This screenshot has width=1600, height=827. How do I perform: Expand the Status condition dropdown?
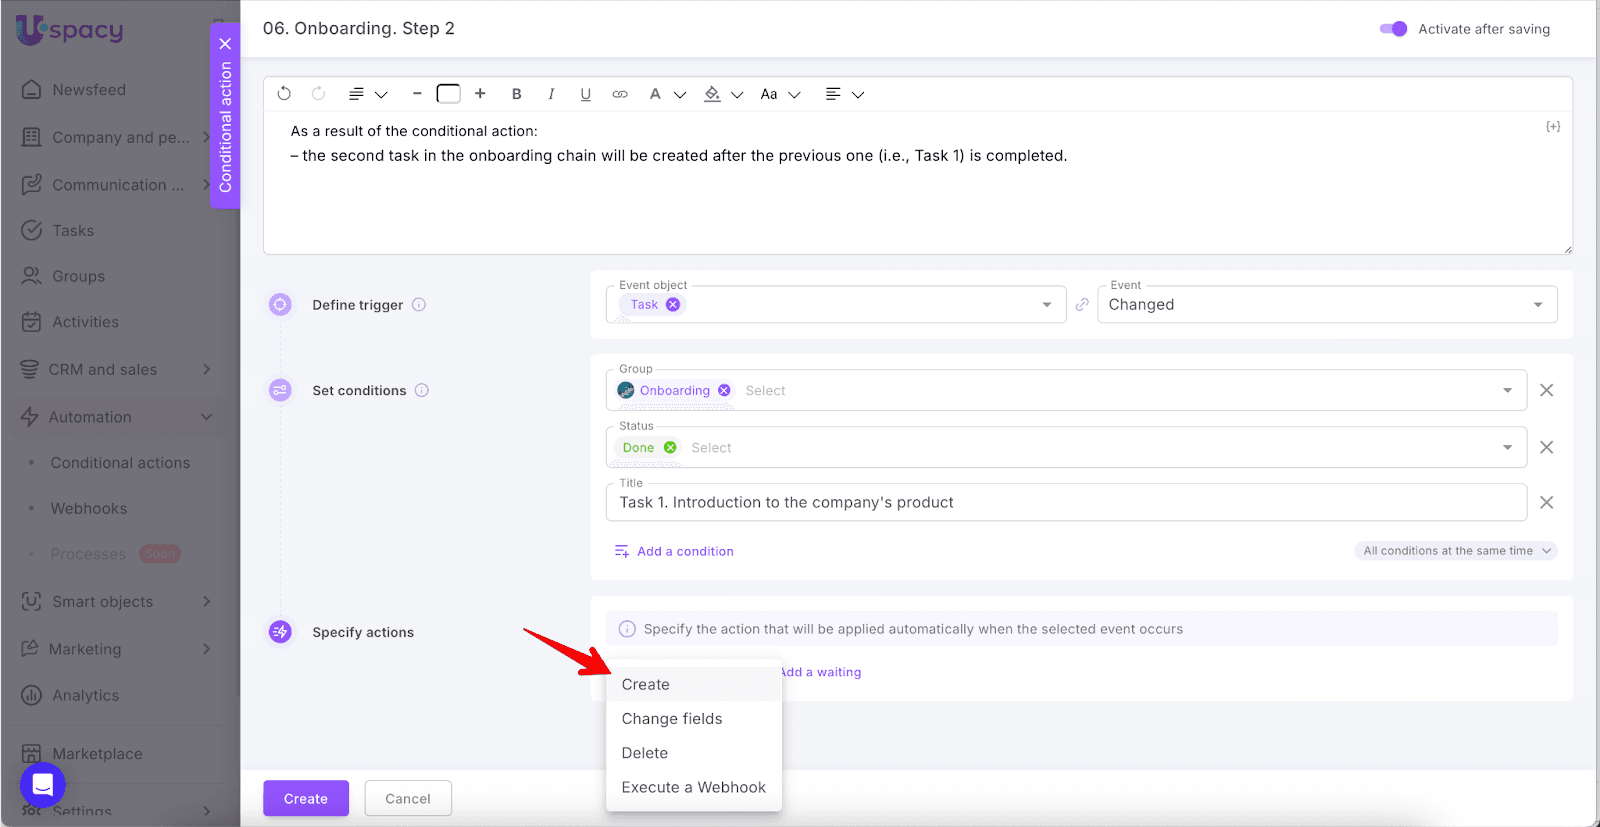click(1507, 448)
